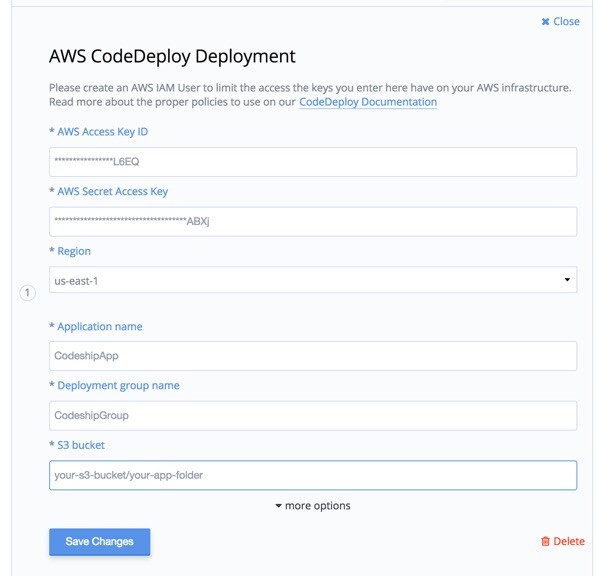Viewport: 600px width, 576px height.
Task: Click into the Application name field
Action: pos(313,356)
